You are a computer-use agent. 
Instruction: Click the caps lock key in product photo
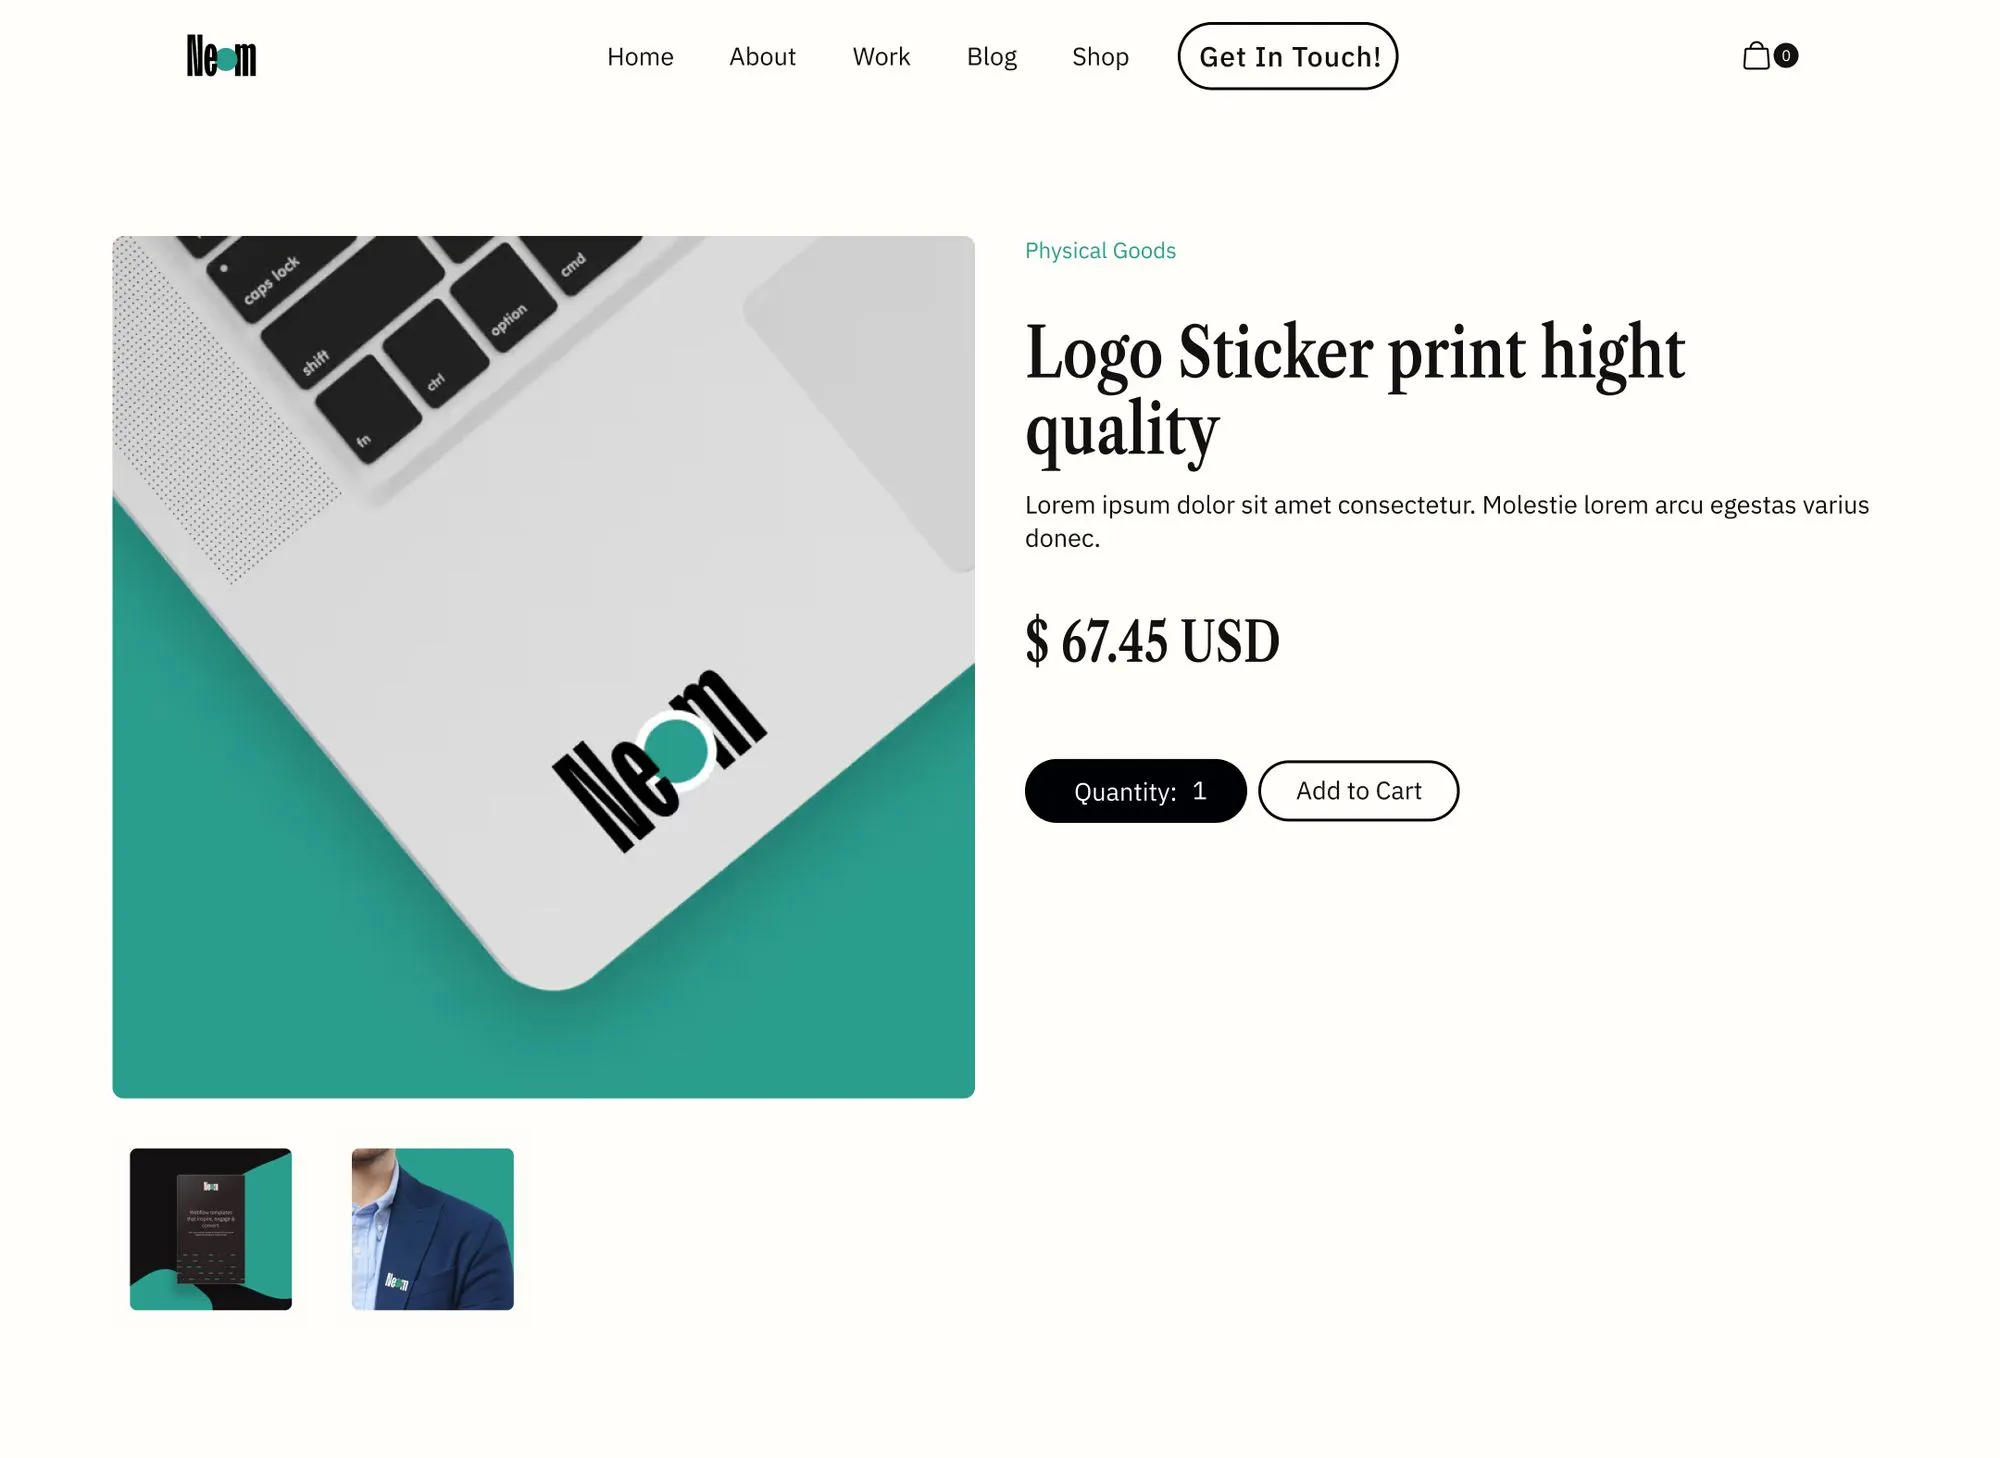[271, 280]
